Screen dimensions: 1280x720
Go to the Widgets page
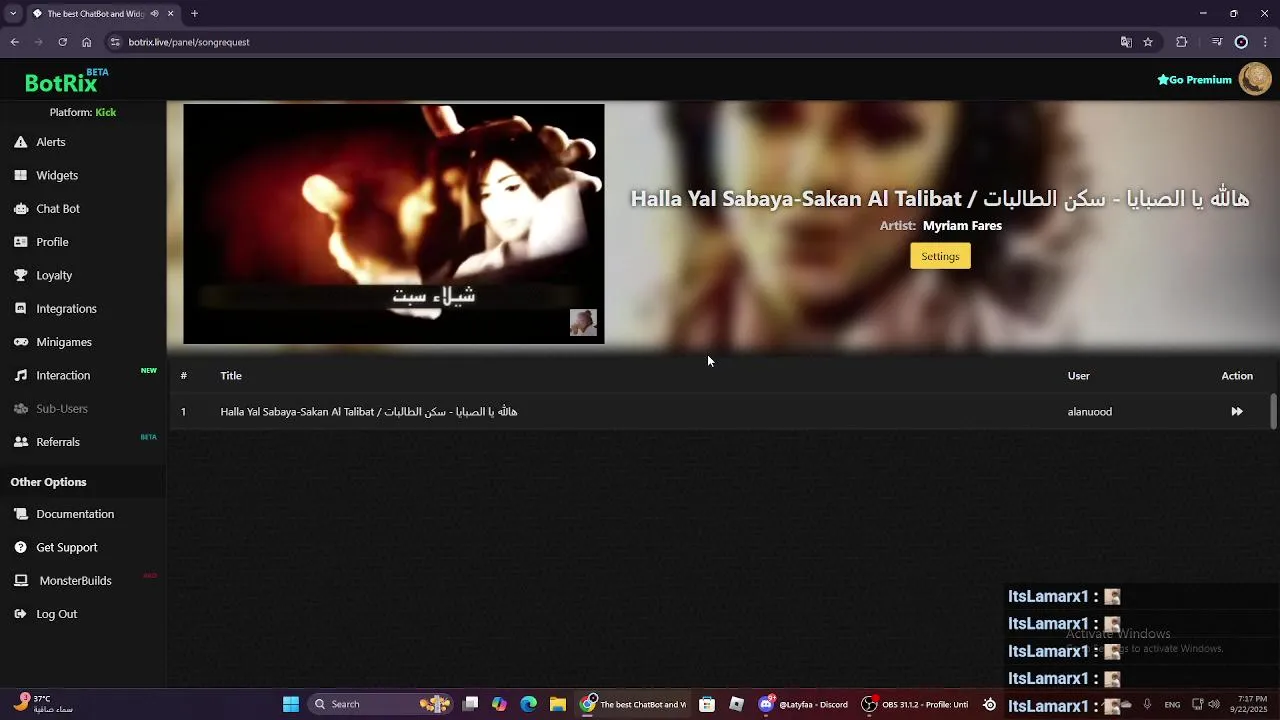tap(56, 175)
